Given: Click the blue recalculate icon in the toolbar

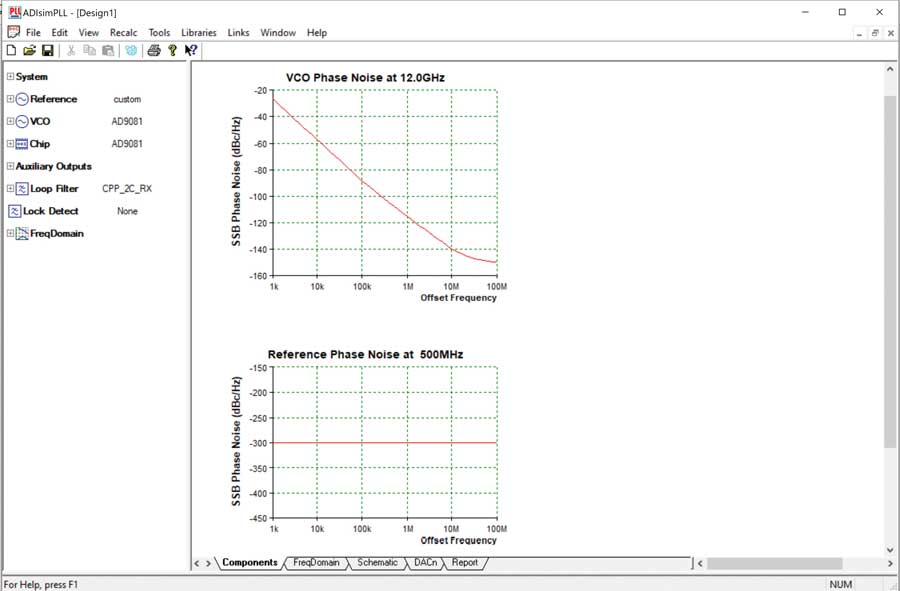Looking at the screenshot, I should (131, 50).
